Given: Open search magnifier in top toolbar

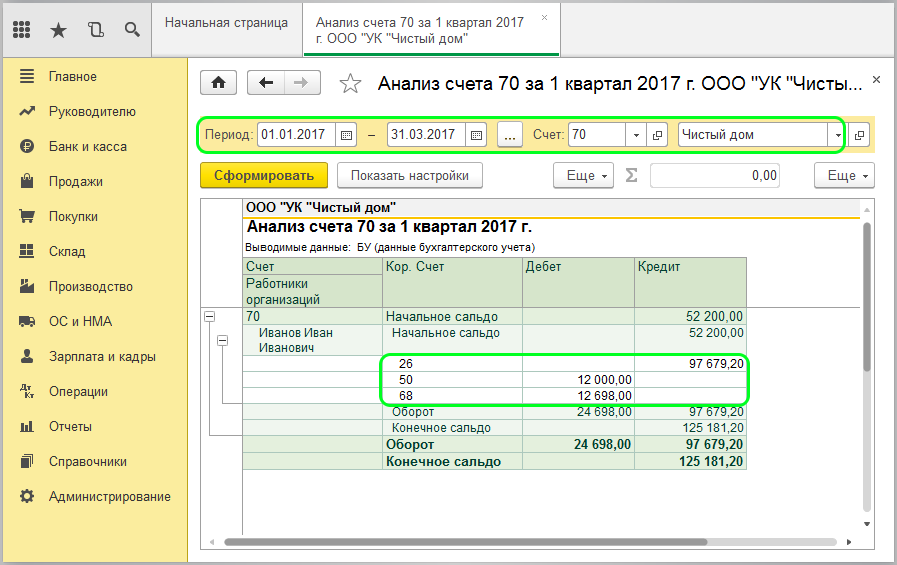Looking at the screenshot, I should point(132,30).
